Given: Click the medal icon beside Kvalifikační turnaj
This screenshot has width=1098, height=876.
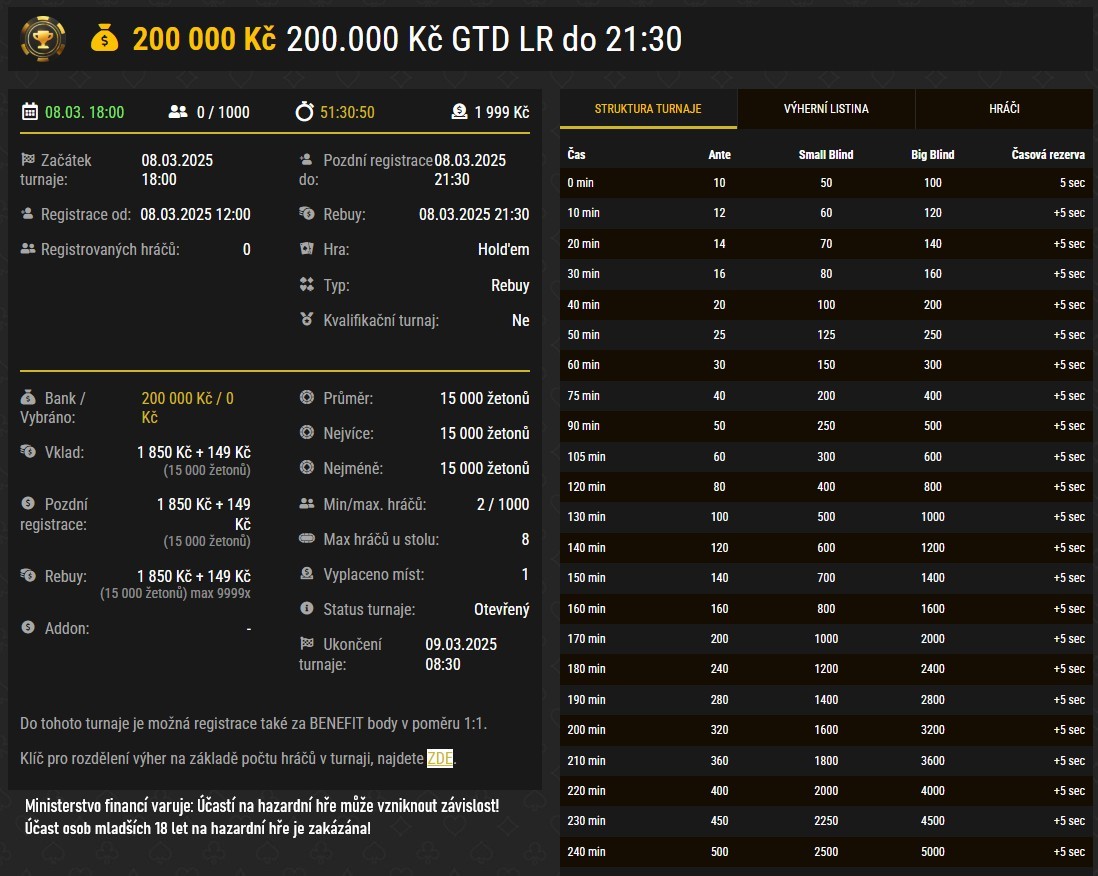Looking at the screenshot, I should [x=307, y=319].
